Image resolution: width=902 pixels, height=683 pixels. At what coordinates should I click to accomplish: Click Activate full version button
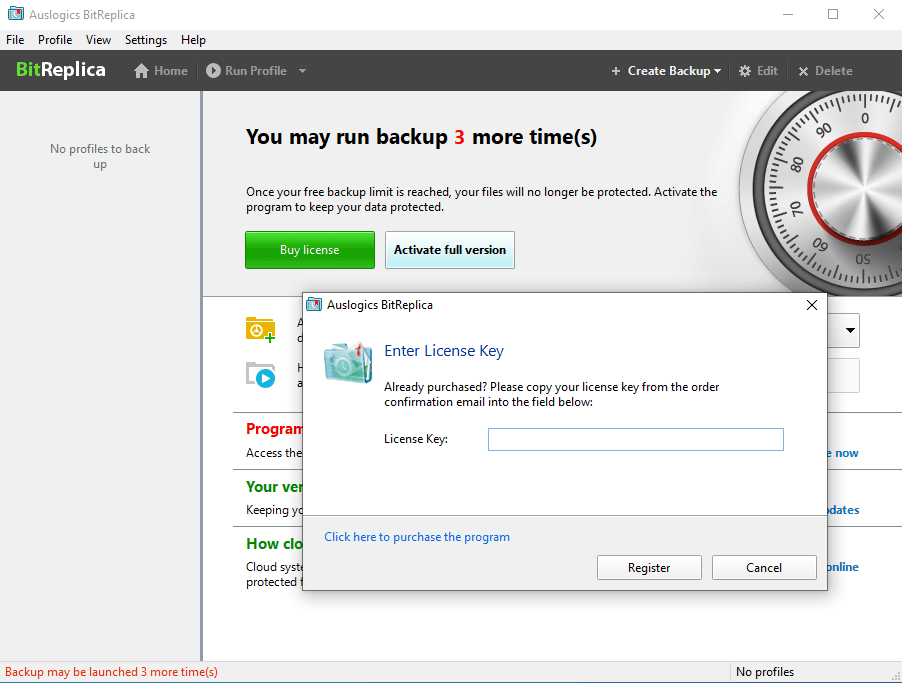(x=450, y=250)
